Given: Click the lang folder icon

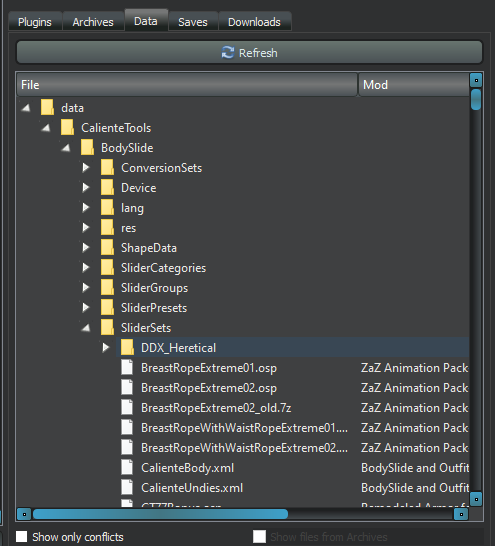Looking at the screenshot, I should (x=108, y=207).
